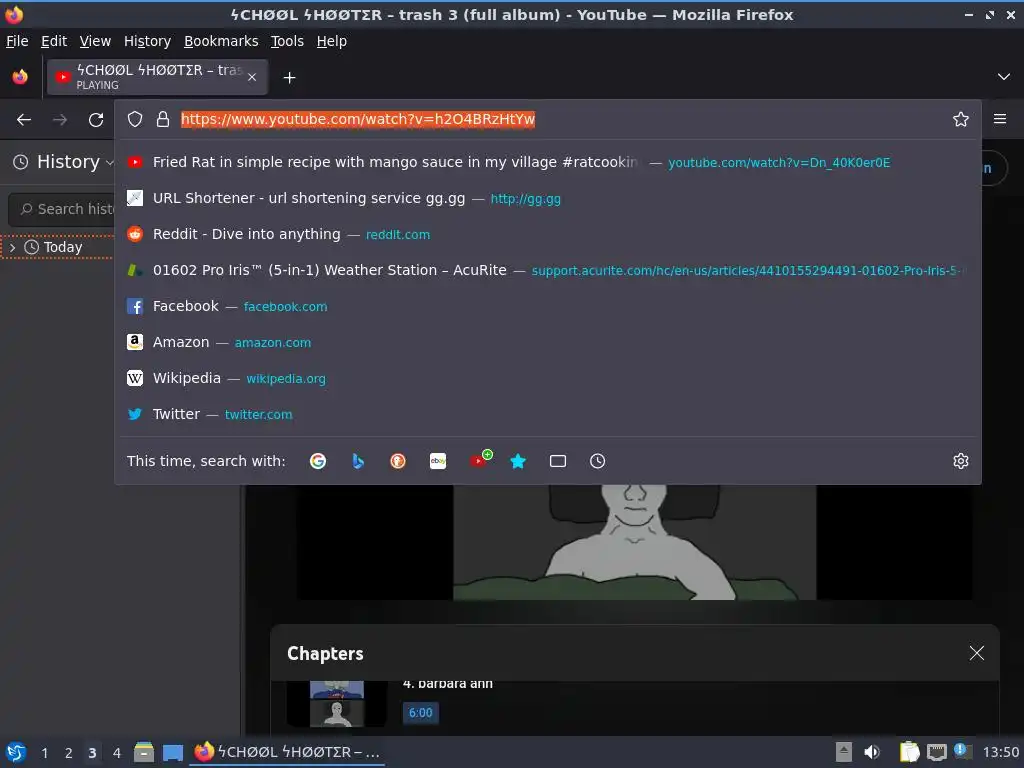Open the View menu
Viewport: 1024px width, 768px height.
coord(95,41)
